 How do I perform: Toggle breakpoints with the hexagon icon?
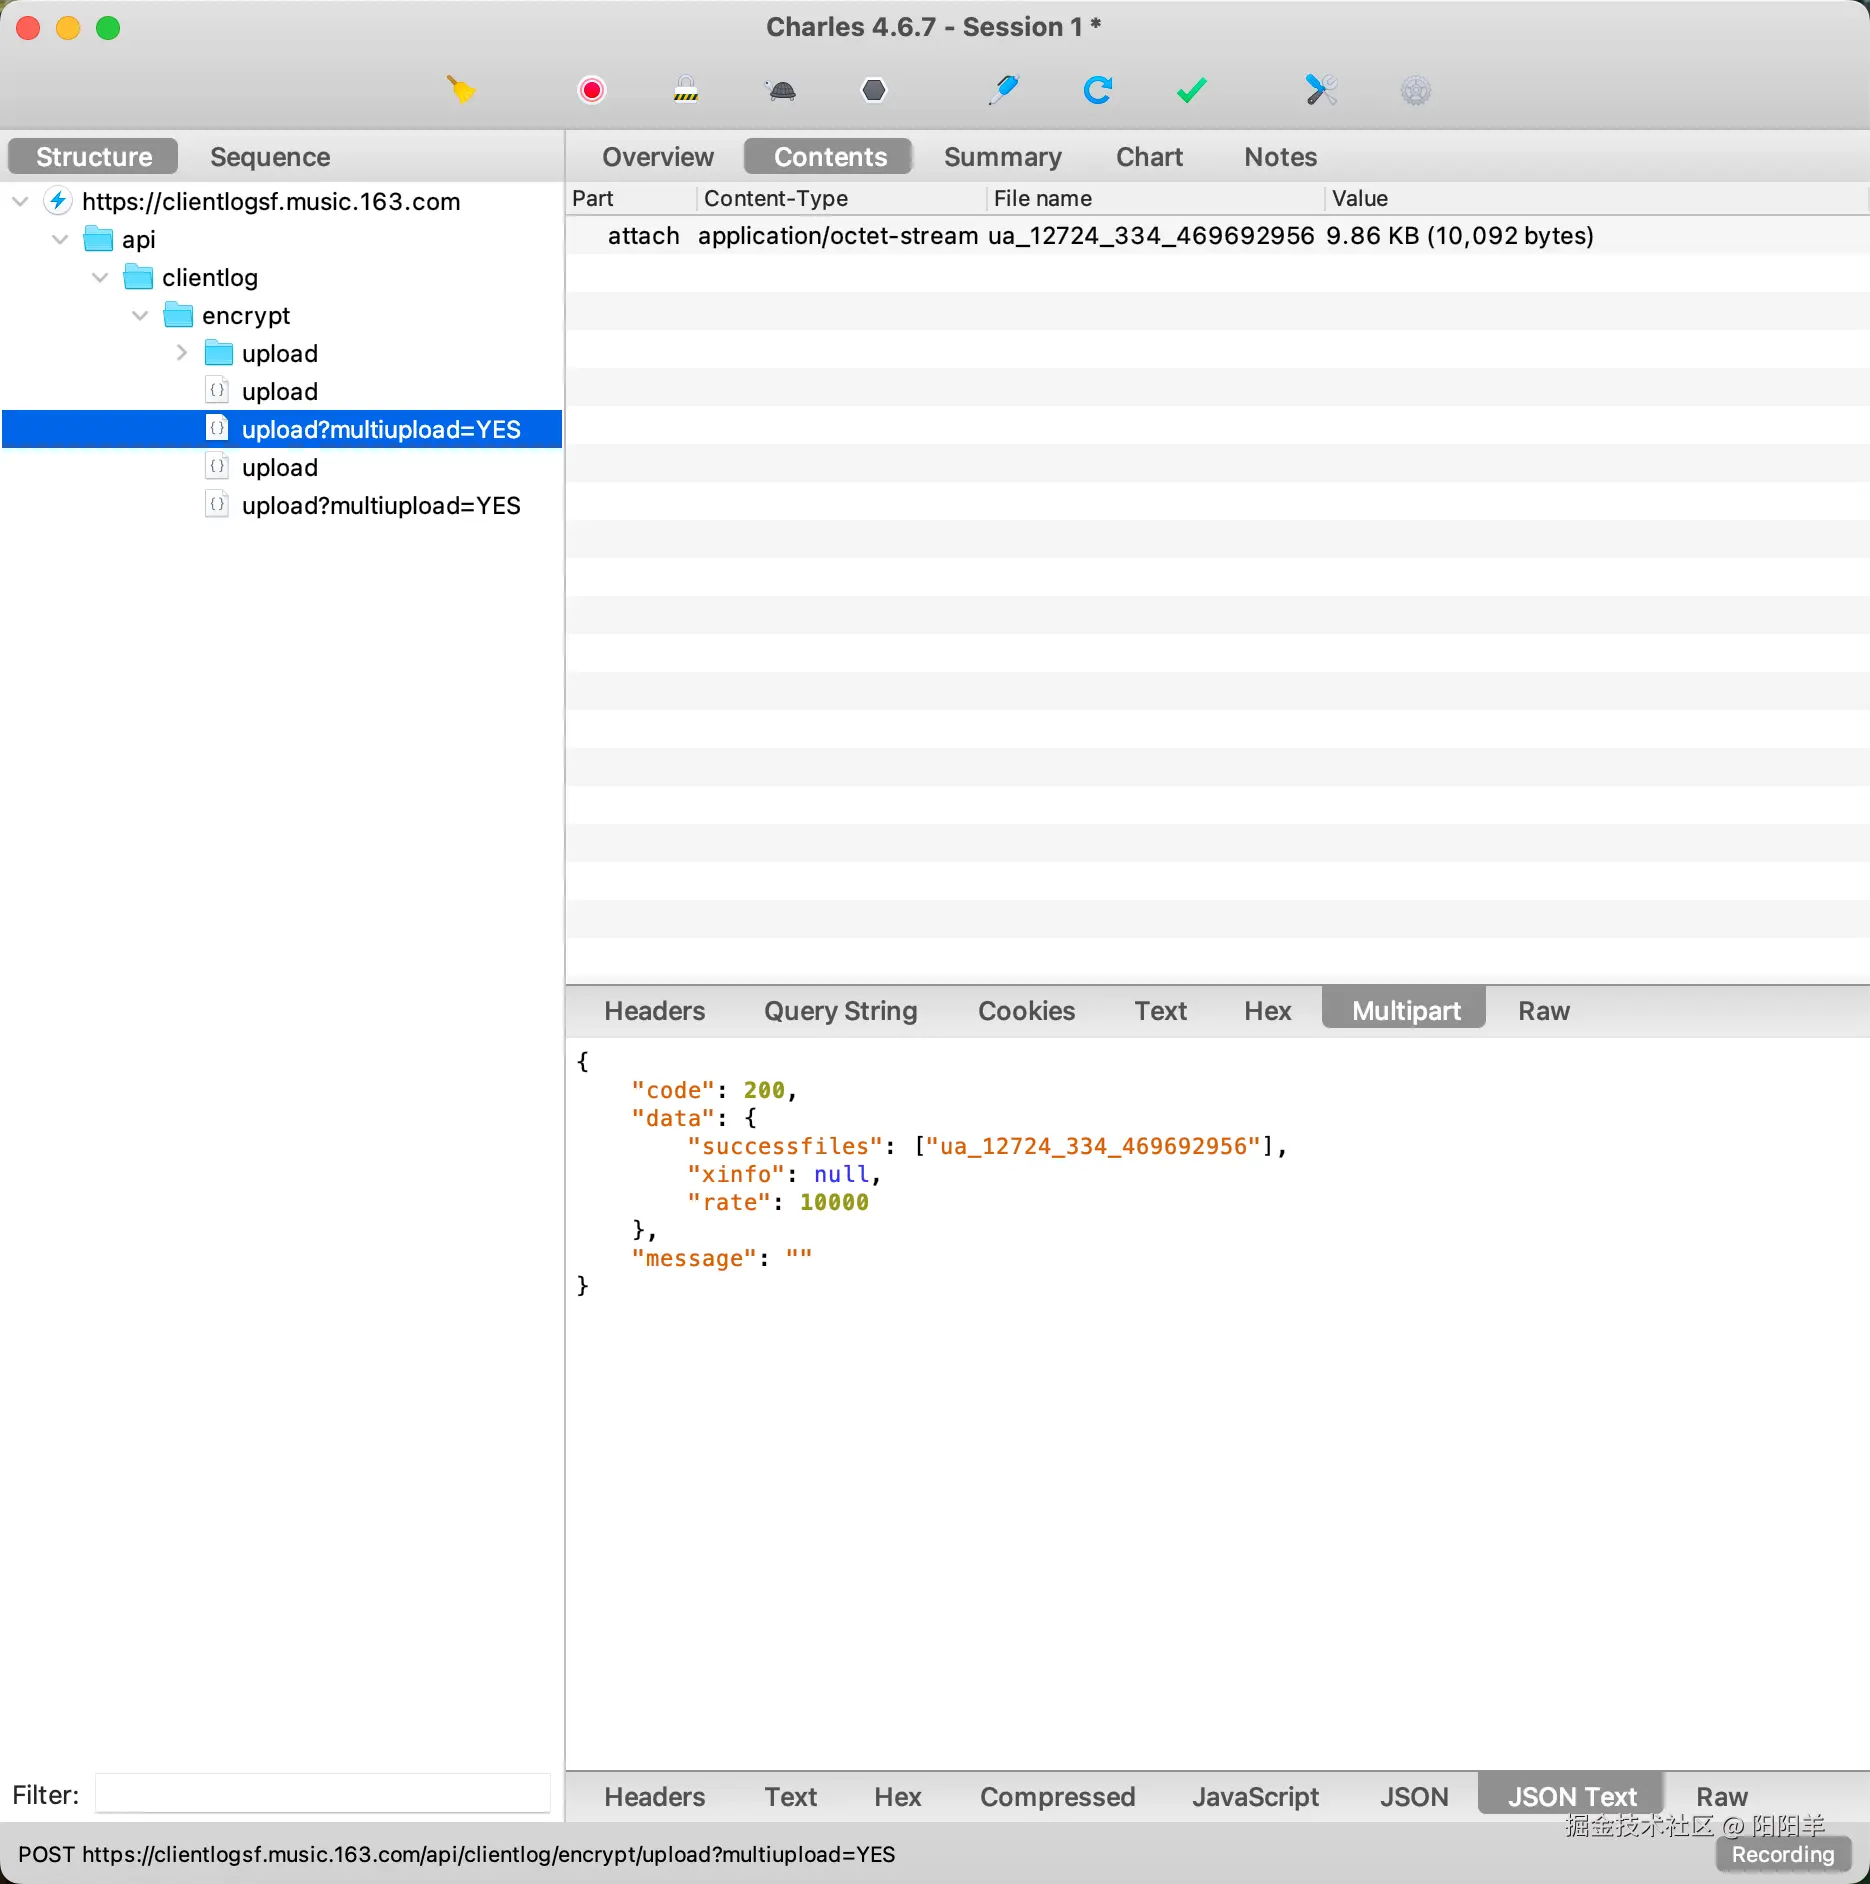click(874, 90)
